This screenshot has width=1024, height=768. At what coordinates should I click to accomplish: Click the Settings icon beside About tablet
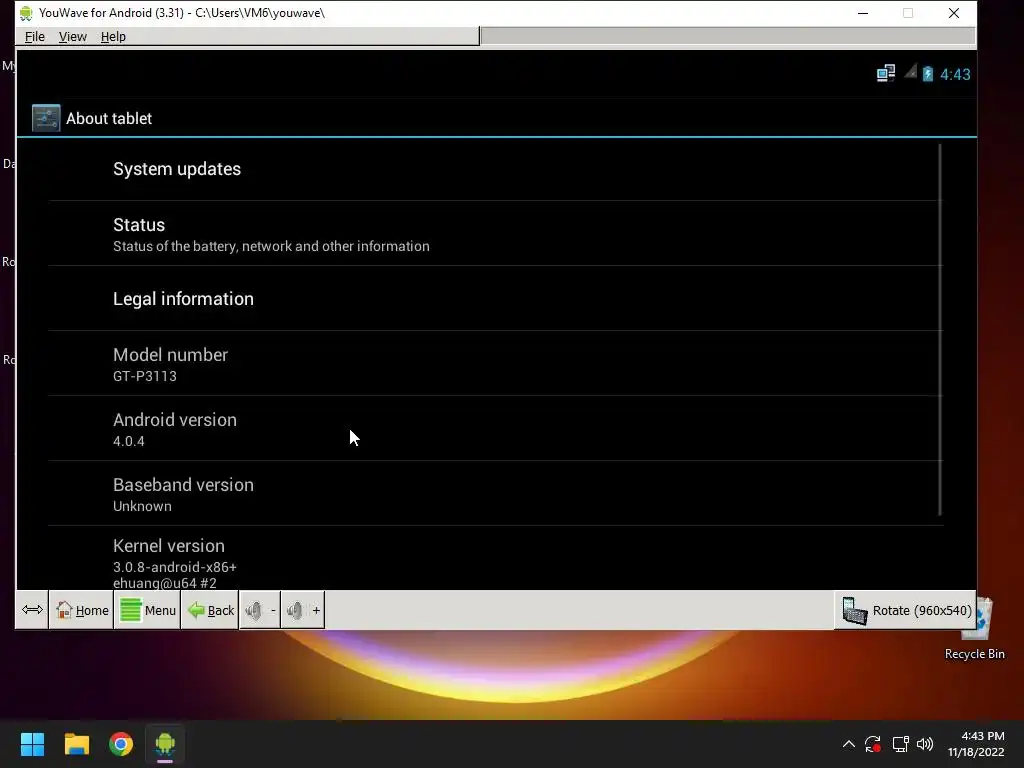[x=46, y=118]
